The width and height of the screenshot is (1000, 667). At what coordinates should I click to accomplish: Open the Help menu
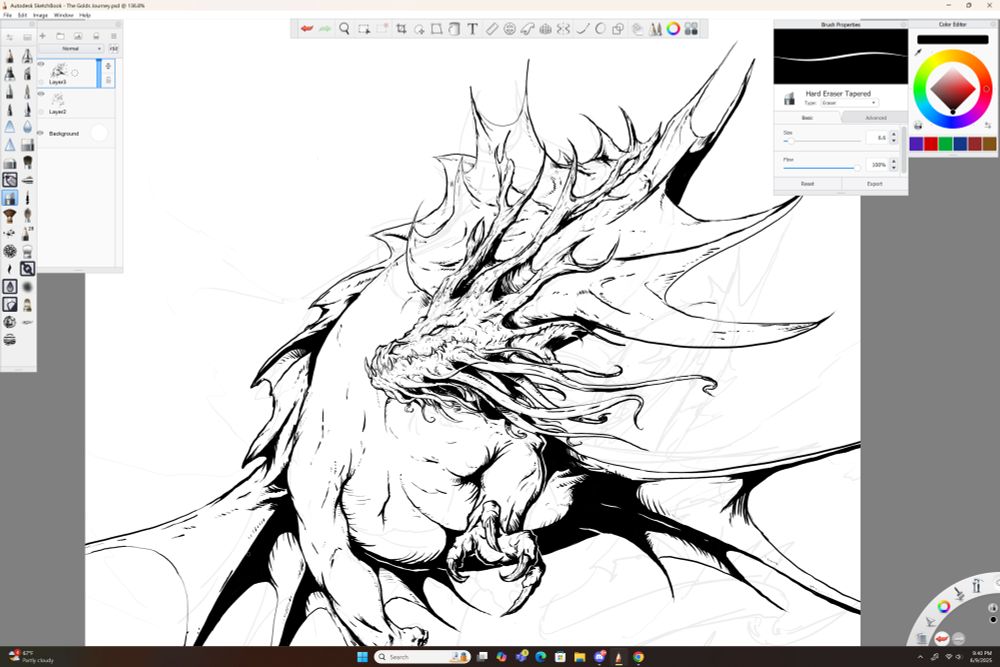point(85,15)
